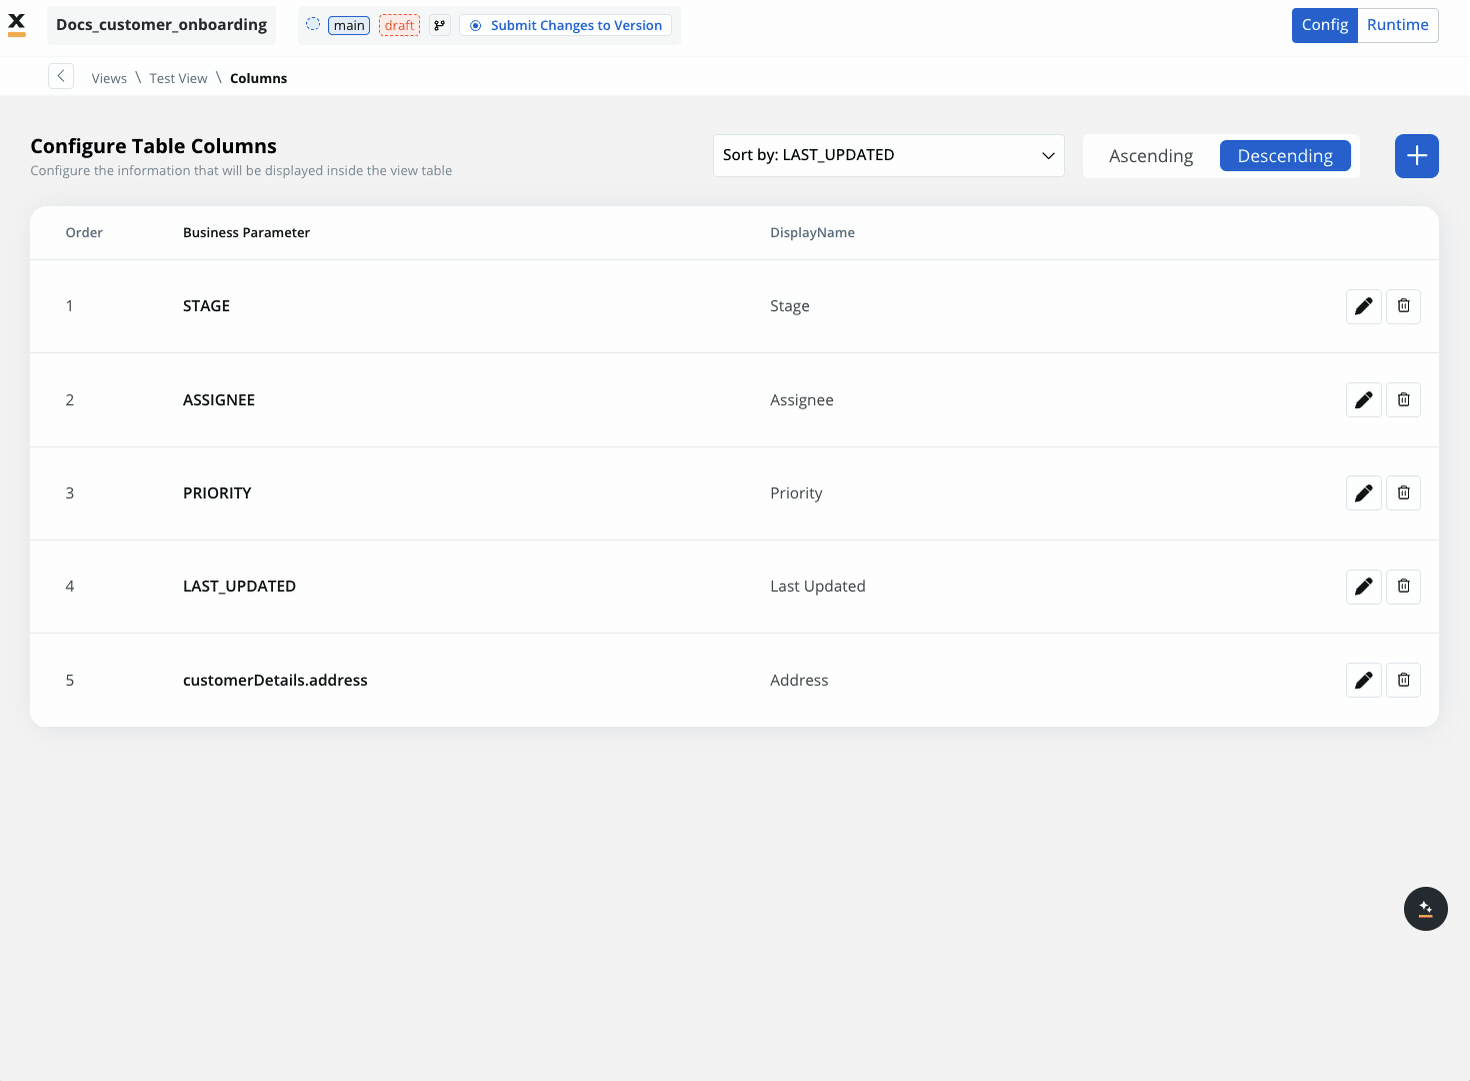Edit the ASSIGNEE column row
The width and height of the screenshot is (1470, 1081).
(1363, 400)
